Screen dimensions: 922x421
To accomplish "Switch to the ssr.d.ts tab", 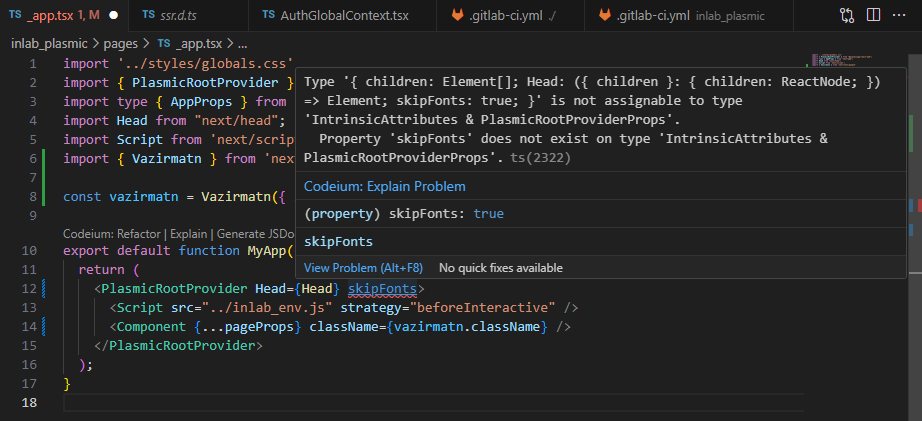I will click(180, 16).
